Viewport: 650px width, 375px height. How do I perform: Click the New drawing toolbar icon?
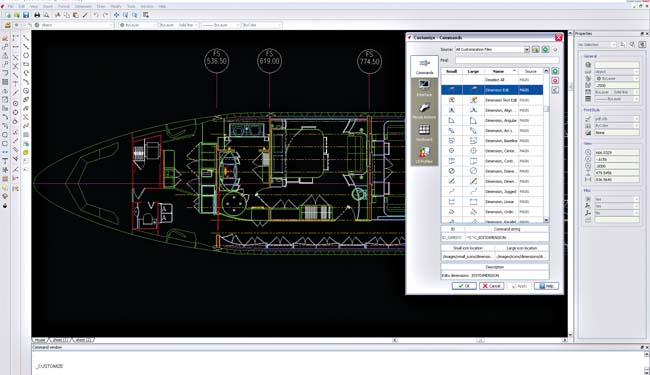(x=8, y=15)
